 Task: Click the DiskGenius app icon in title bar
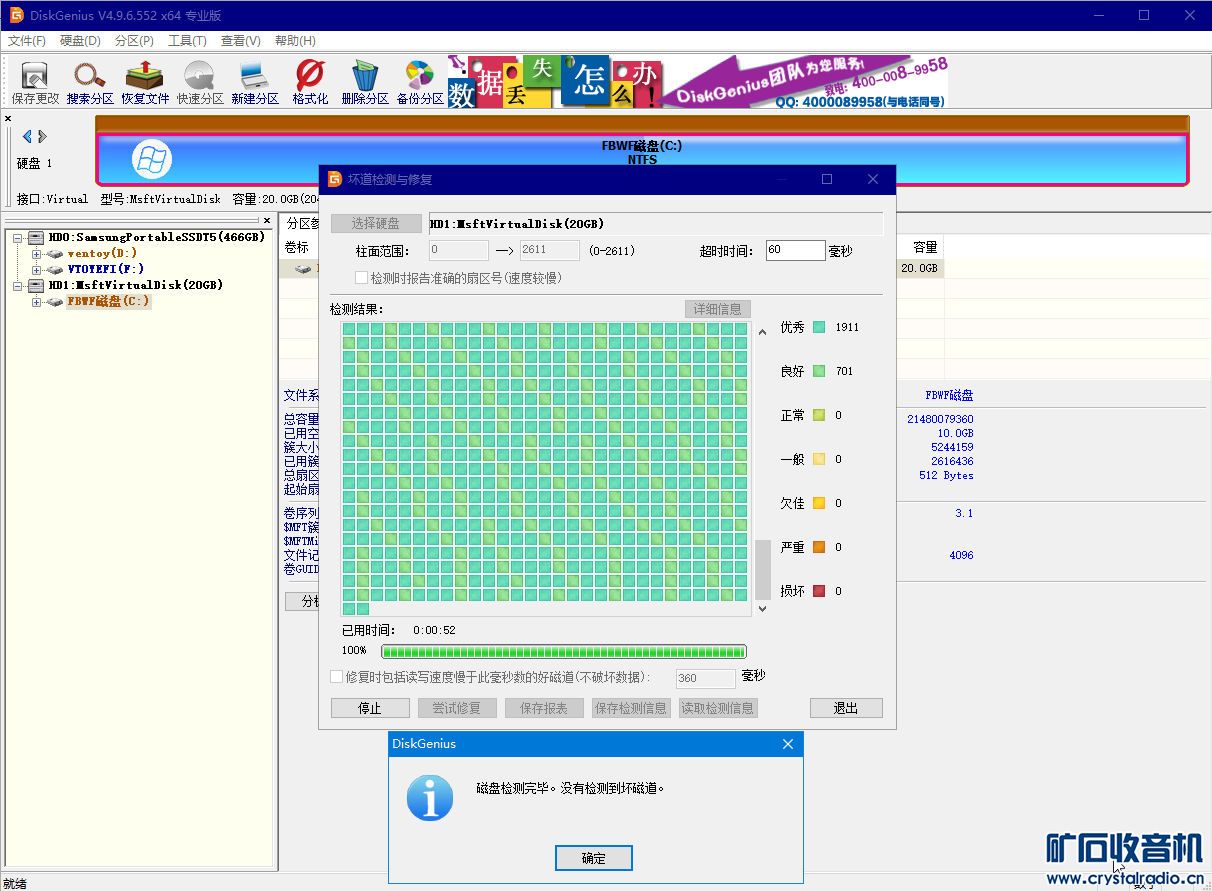pyautogui.click(x=17, y=15)
